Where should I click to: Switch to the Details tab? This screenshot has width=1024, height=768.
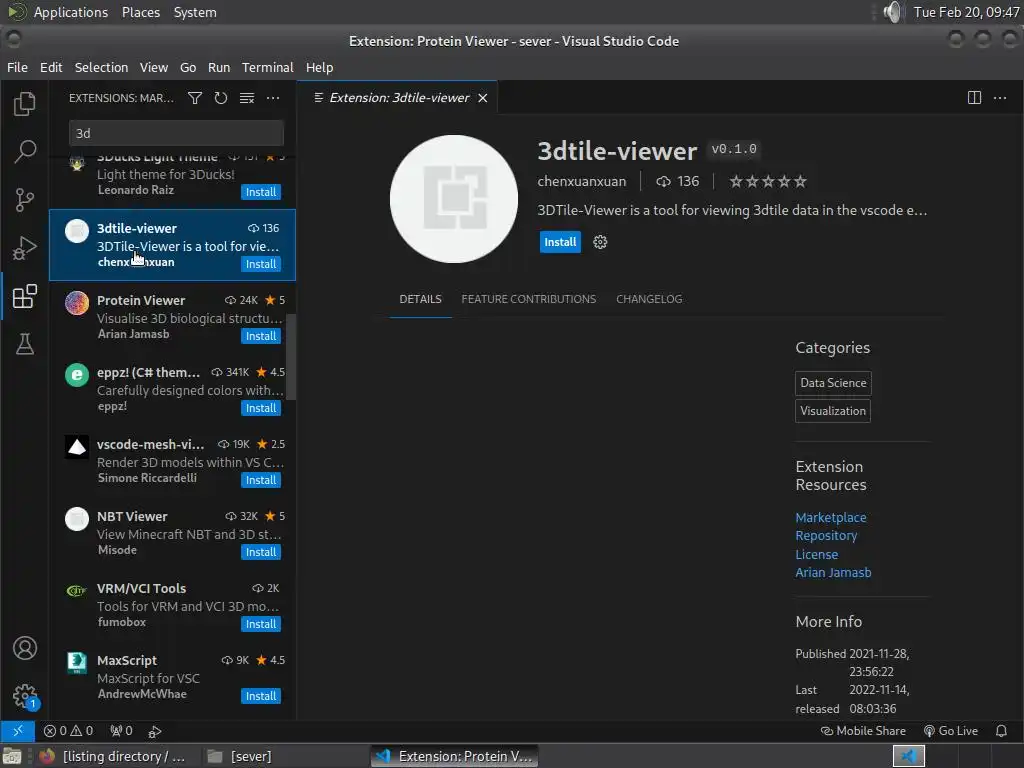tap(421, 299)
